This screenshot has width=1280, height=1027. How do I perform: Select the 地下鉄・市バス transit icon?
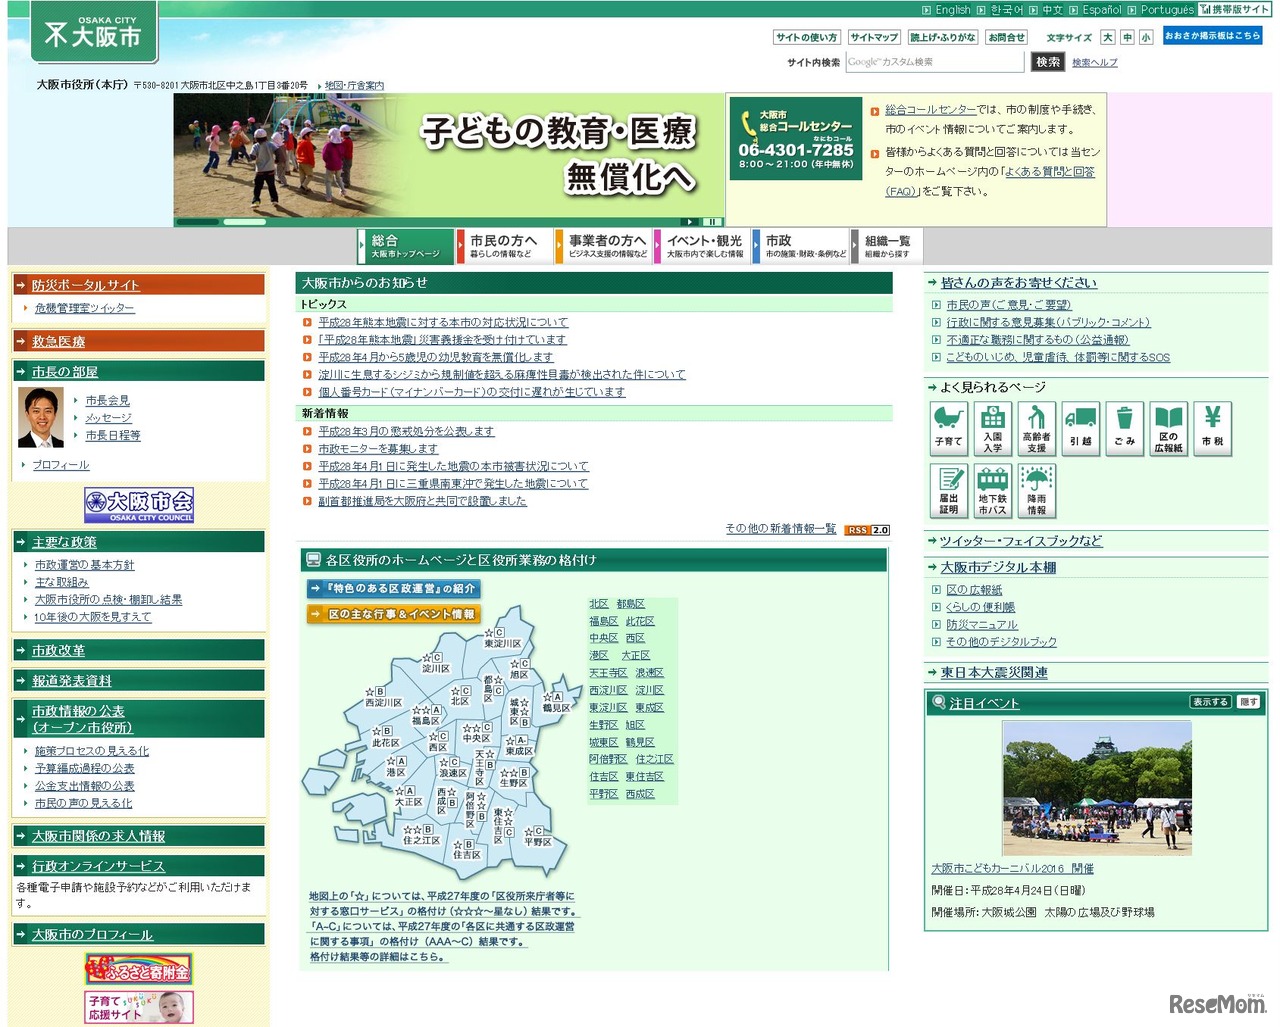[992, 490]
